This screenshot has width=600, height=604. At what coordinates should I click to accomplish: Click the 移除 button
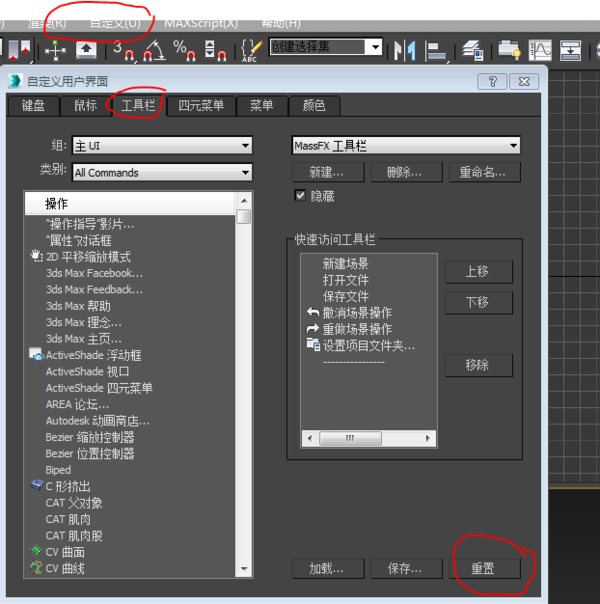[x=479, y=365]
